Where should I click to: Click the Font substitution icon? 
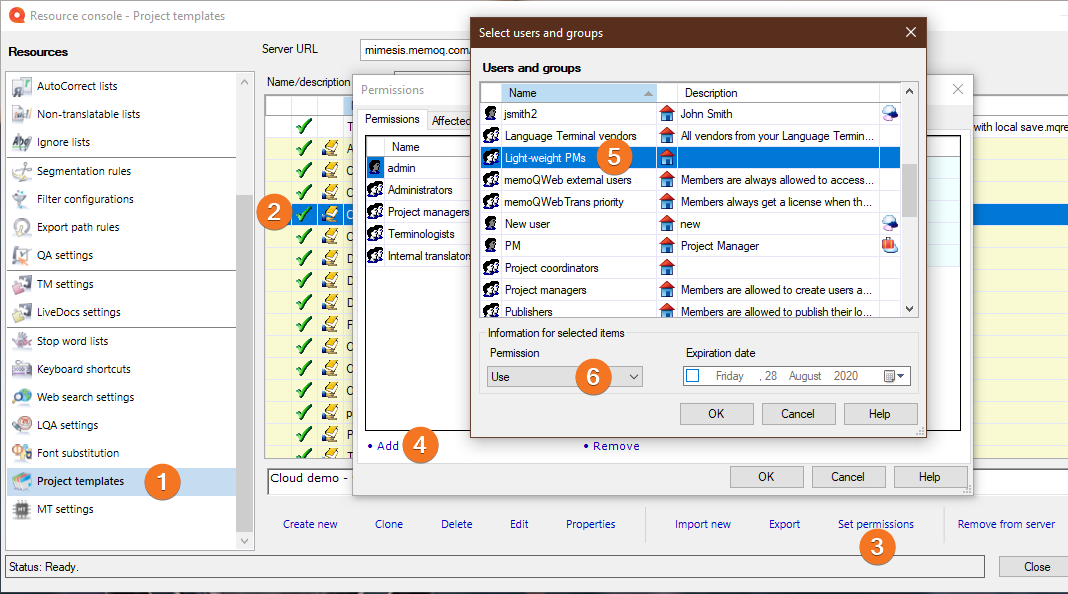(22, 453)
